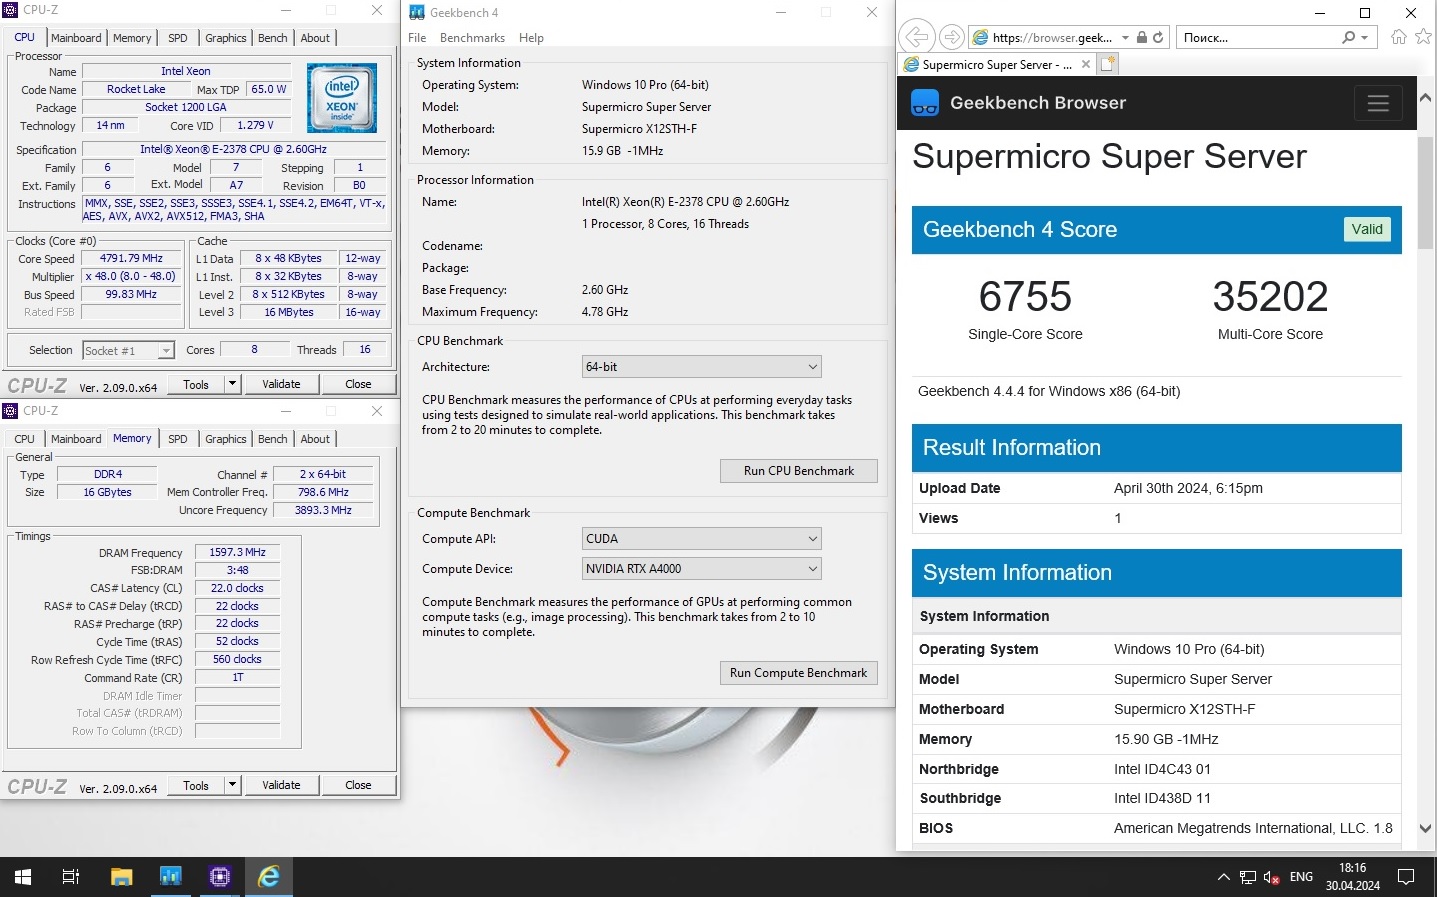Screen dimensions: 1437x897
Task: Open the Socket #1 selection dropdown
Action: [x=128, y=351]
